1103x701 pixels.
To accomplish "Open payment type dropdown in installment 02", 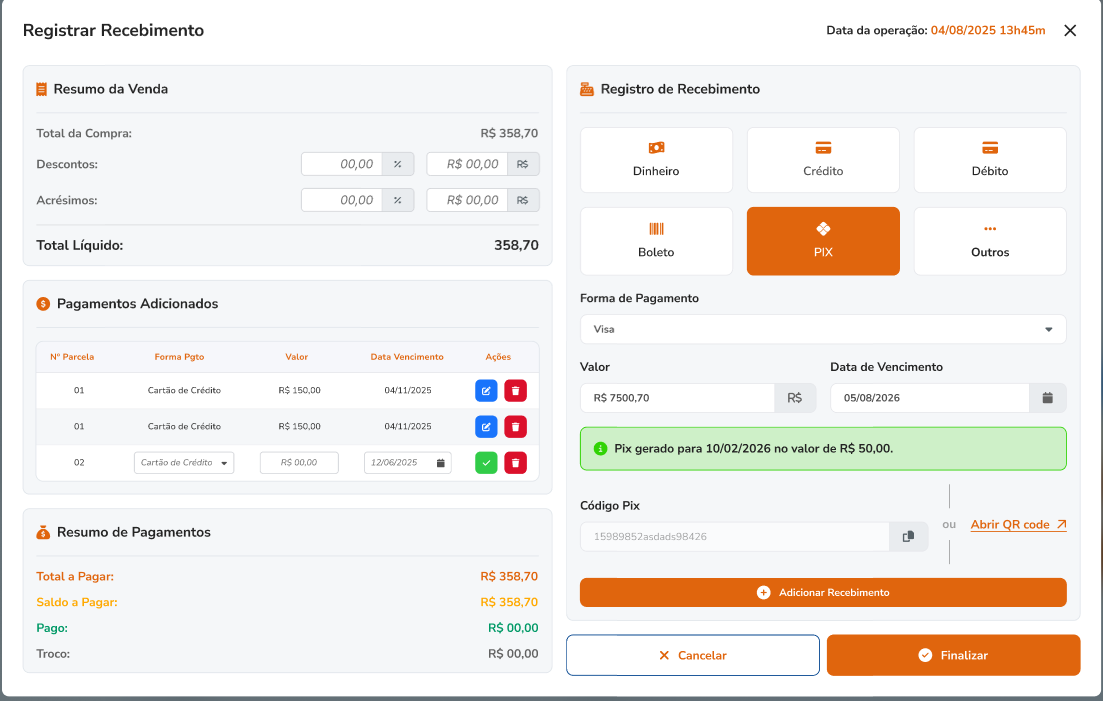I will pos(184,463).
